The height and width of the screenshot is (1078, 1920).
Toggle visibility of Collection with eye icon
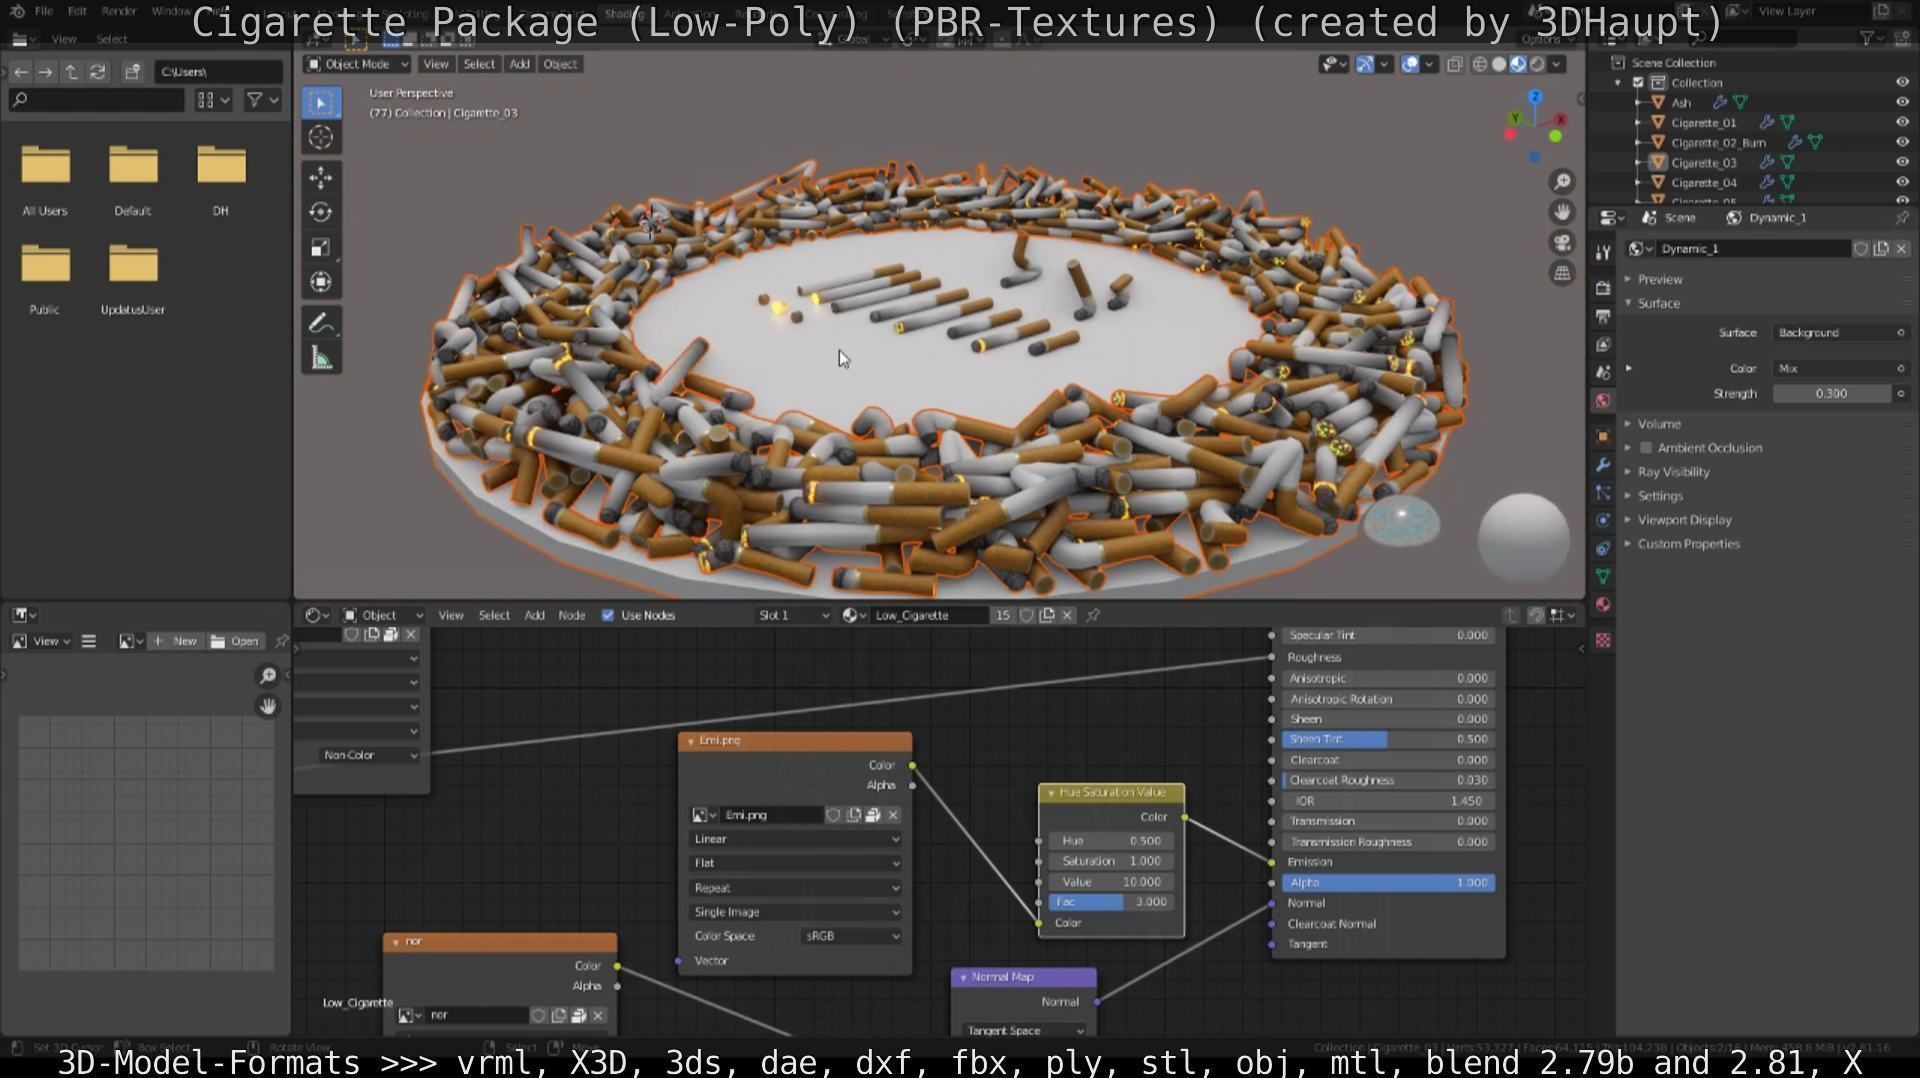pos(1902,83)
